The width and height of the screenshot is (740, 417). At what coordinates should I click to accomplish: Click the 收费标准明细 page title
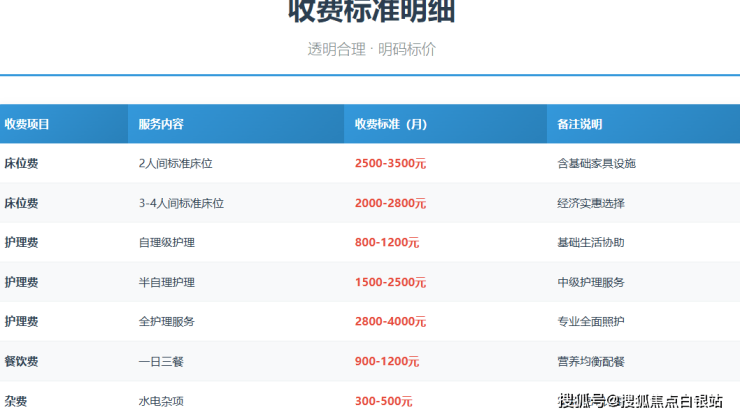point(371,12)
